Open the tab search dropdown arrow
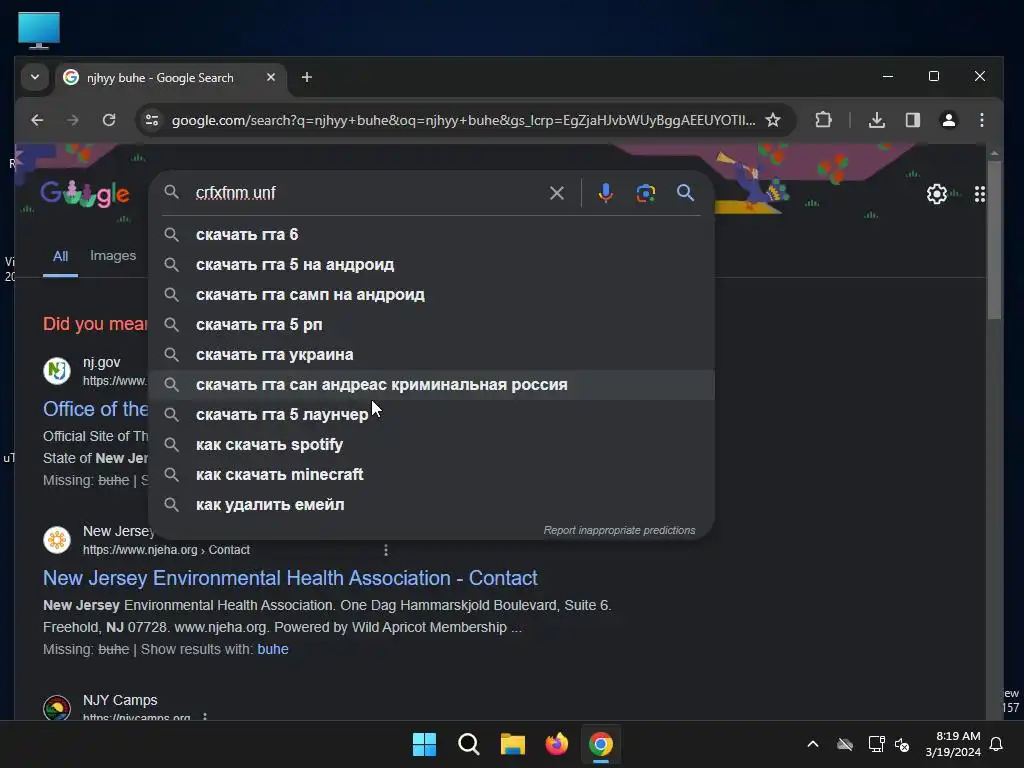1024x768 pixels. coord(35,77)
